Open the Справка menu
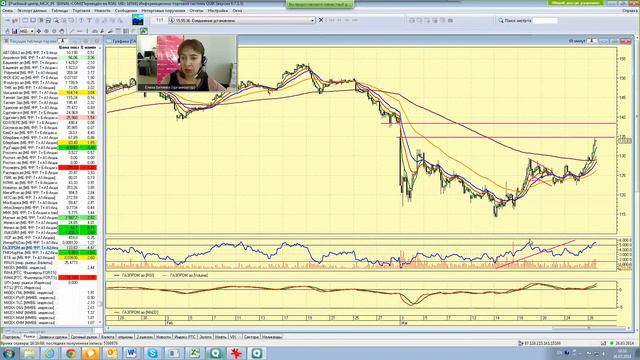Screen dimensions: 640x360 point(629,11)
